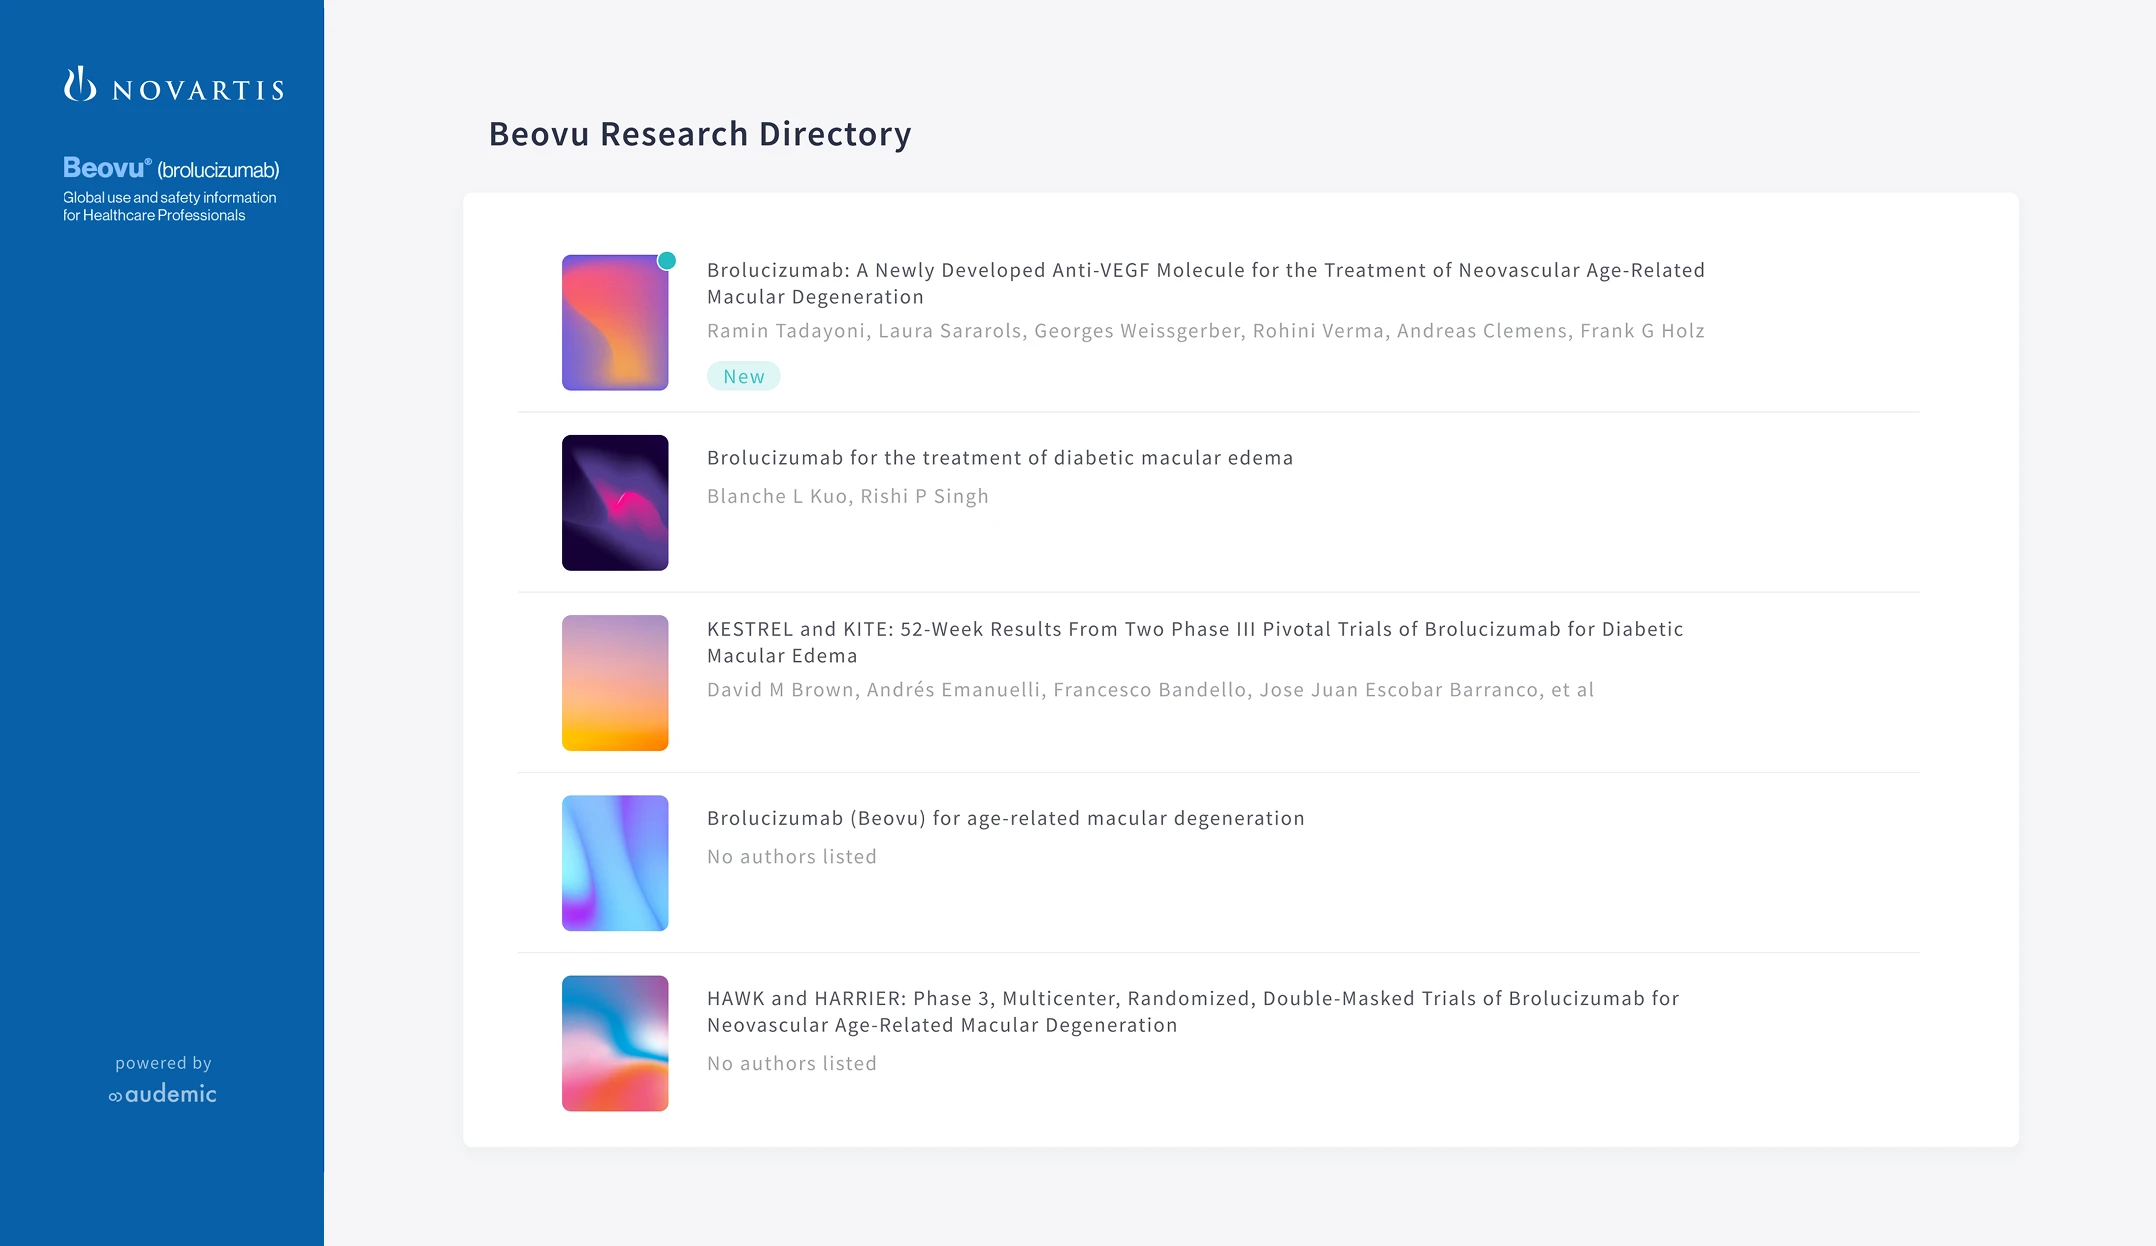
Task: Open 'Brolucizumab: A Newly Developed Anti-VEGF Molecule' title
Action: [1206, 283]
